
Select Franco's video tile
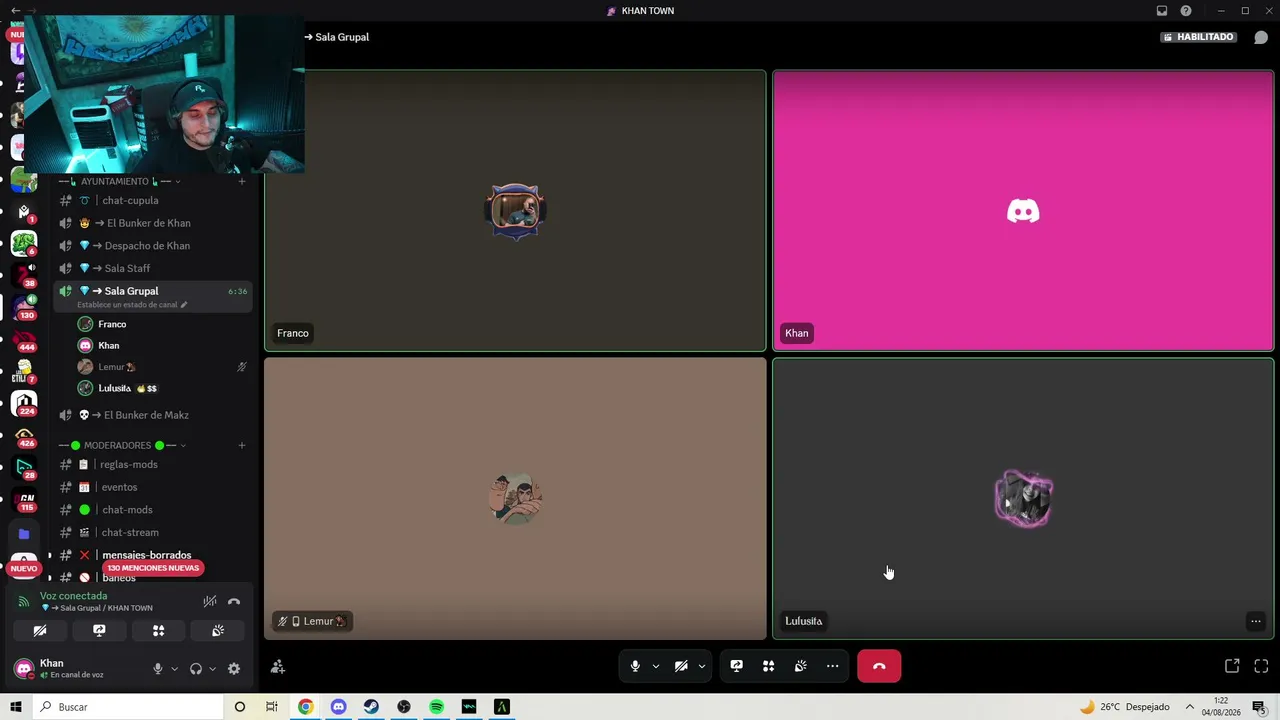pos(515,211)
